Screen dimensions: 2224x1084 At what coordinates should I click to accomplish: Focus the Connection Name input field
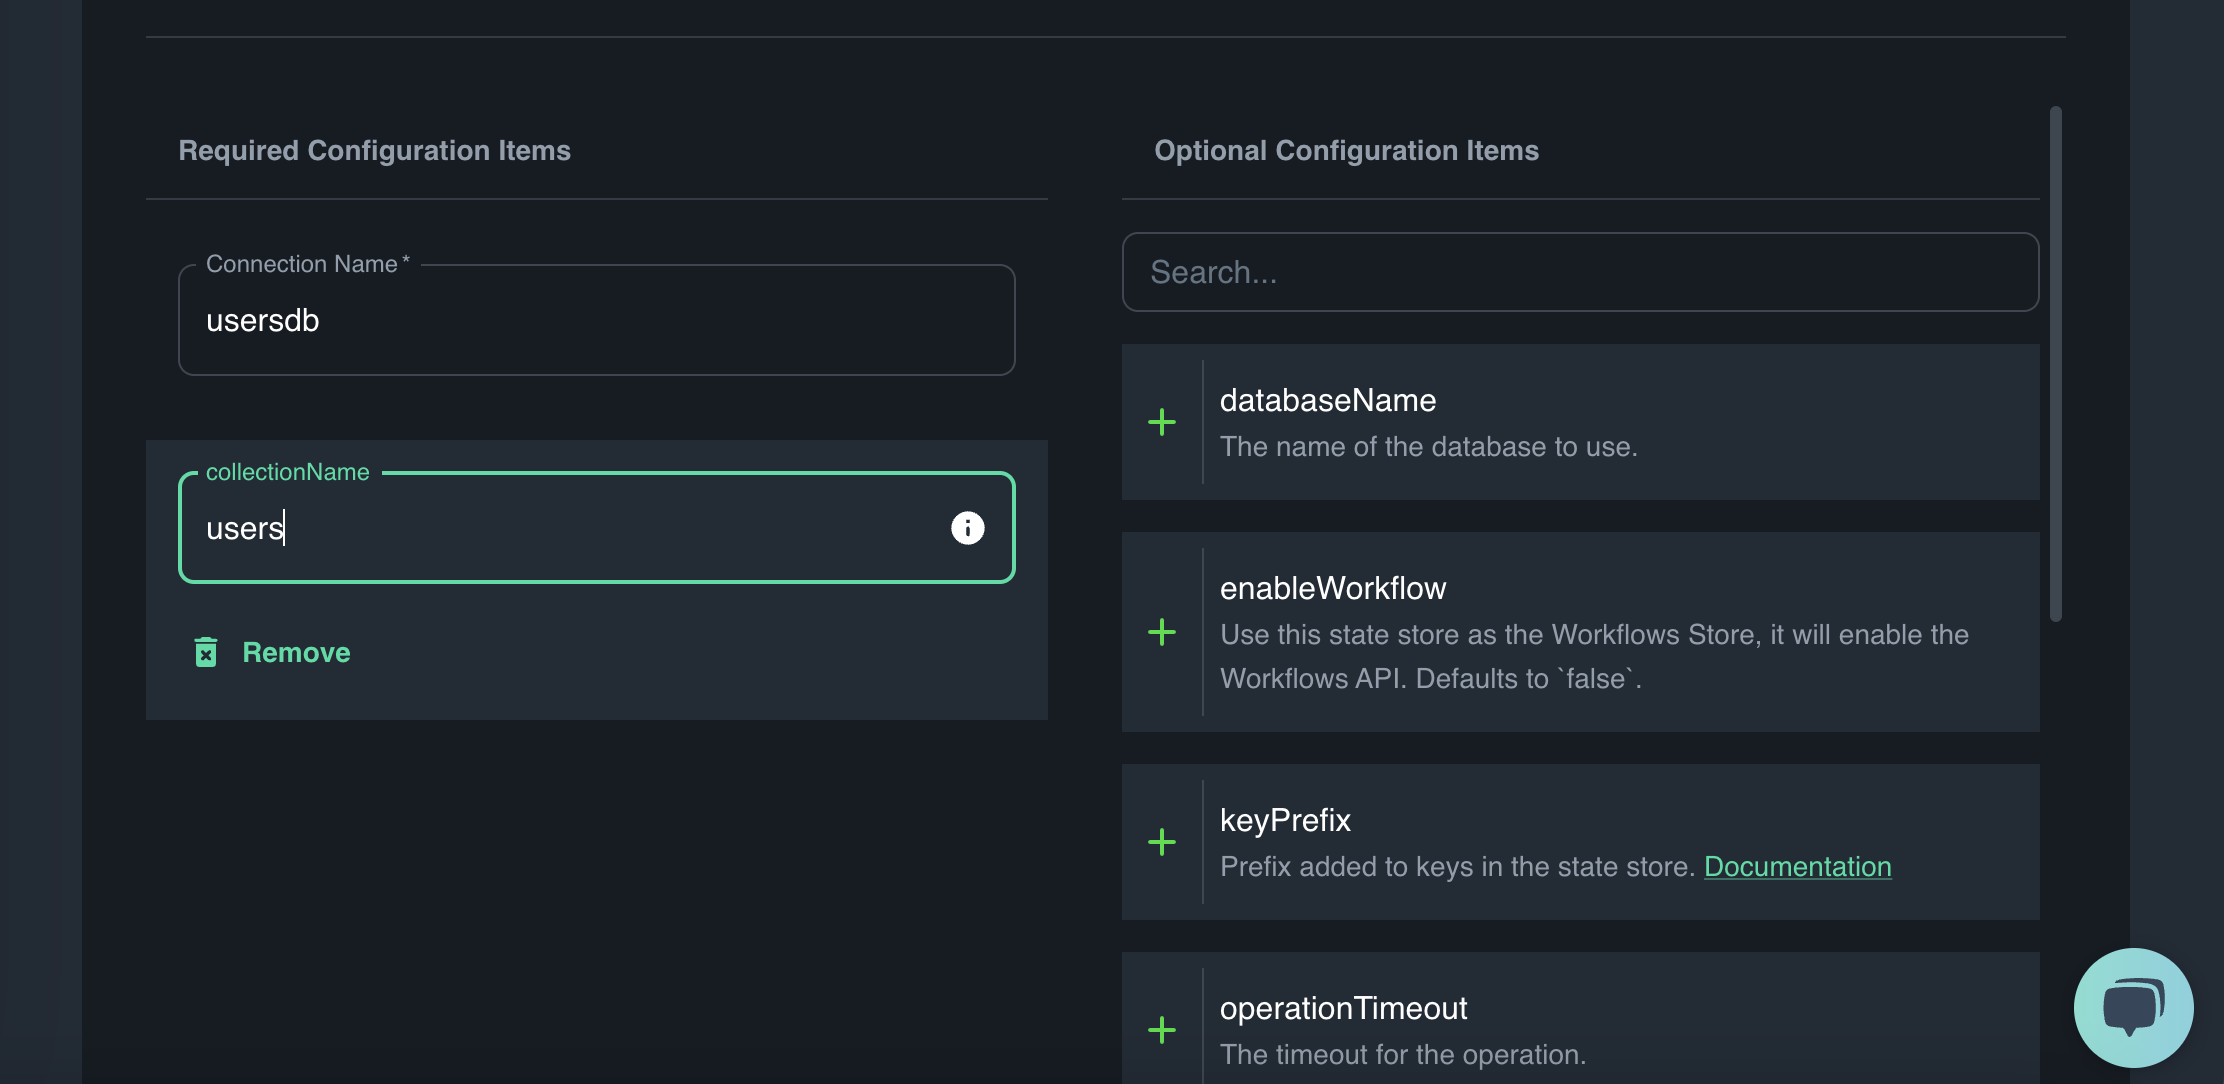(x=596, y=321)
